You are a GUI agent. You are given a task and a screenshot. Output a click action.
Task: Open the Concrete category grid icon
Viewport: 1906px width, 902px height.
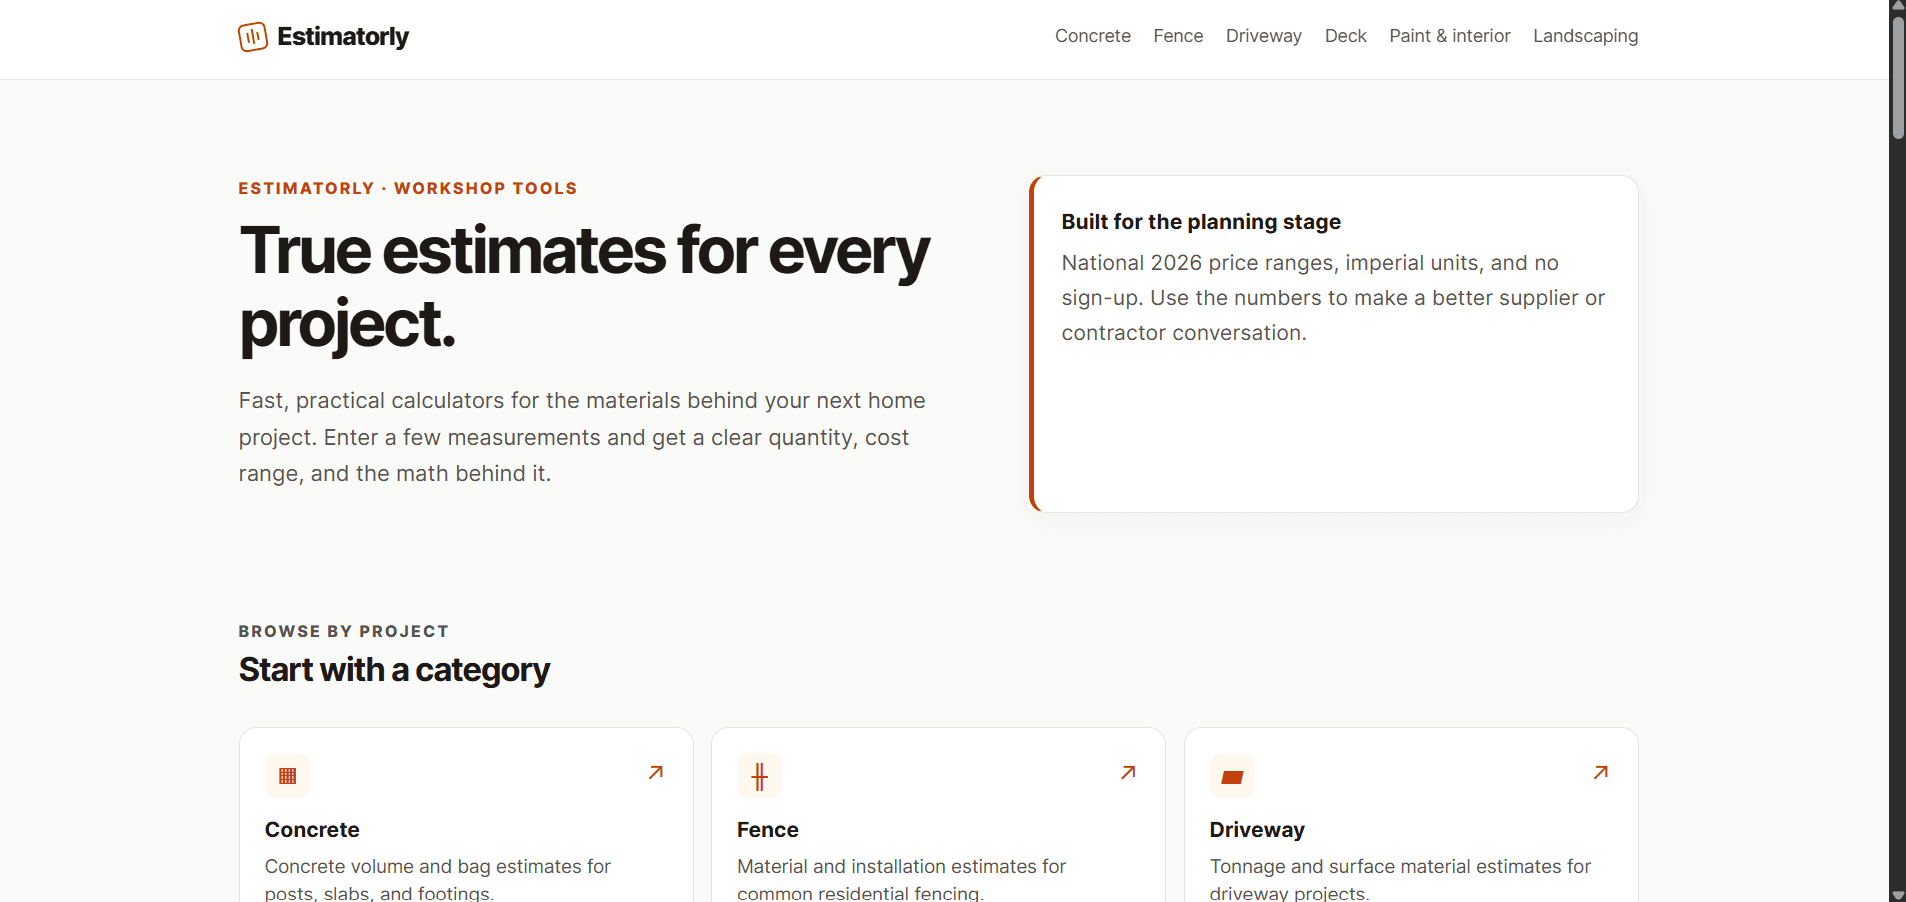(287, 776)
